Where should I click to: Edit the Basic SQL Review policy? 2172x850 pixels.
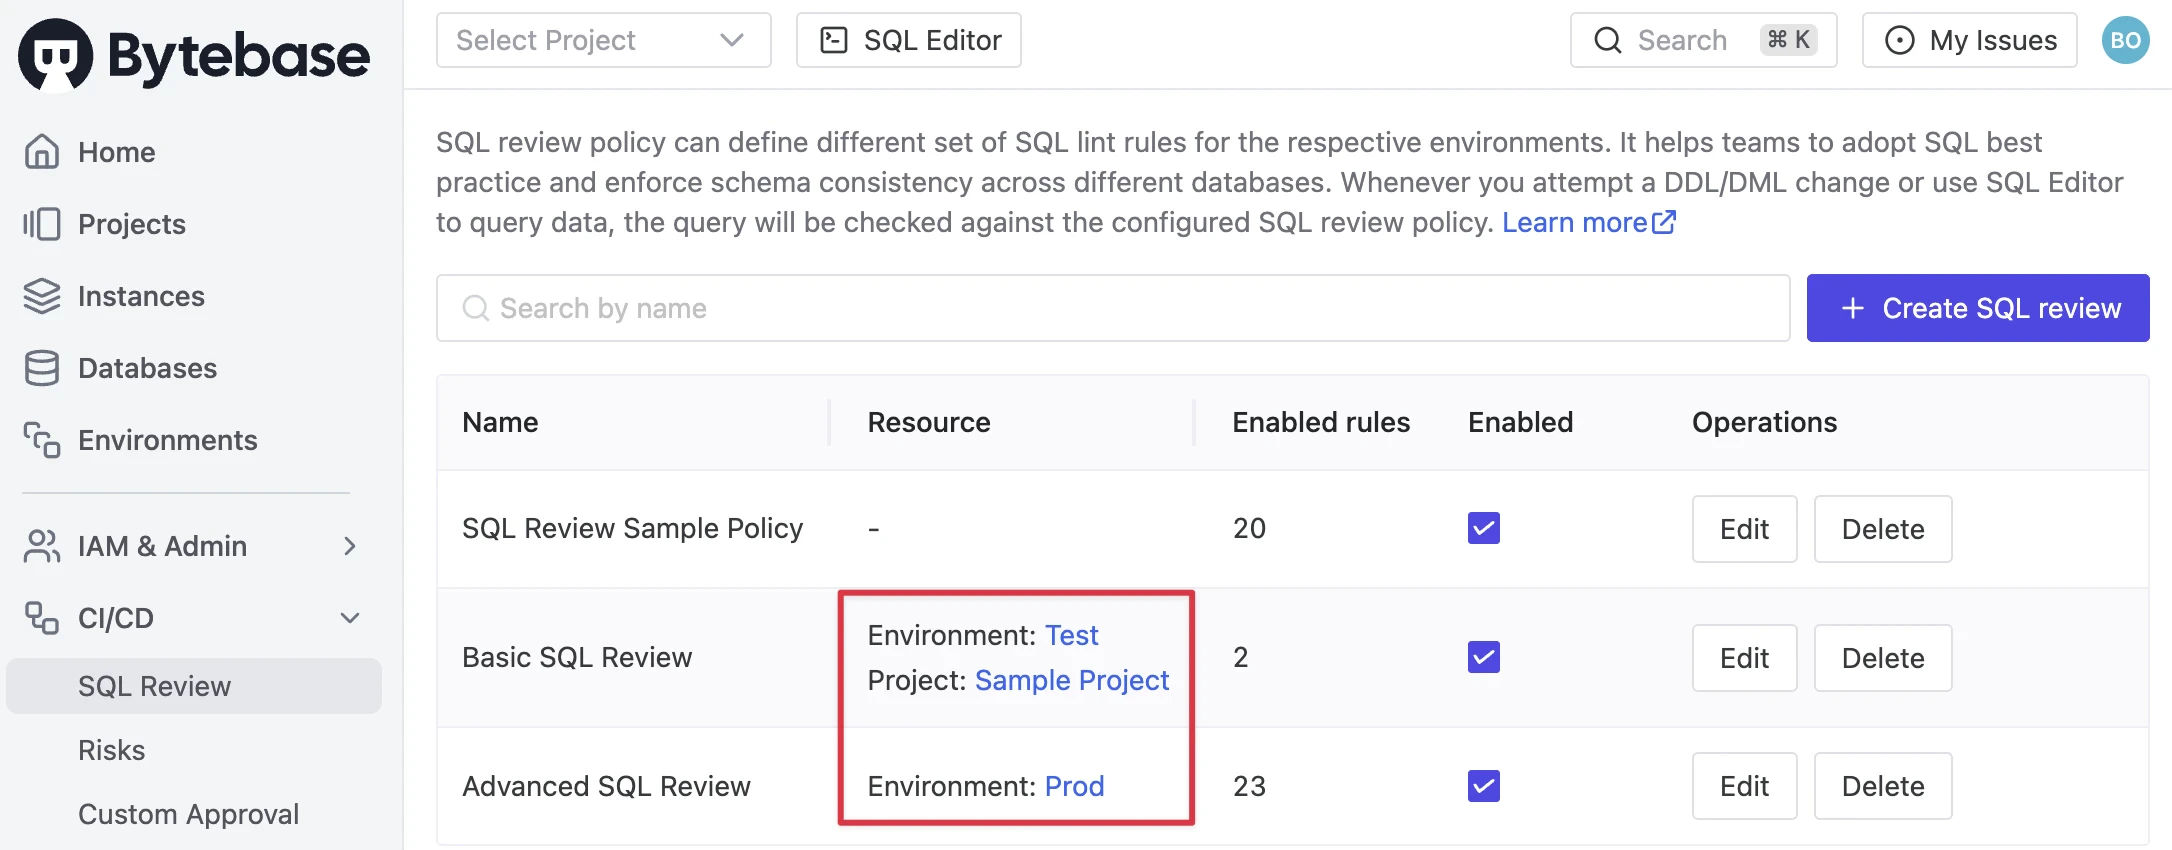coord(1745,658)
